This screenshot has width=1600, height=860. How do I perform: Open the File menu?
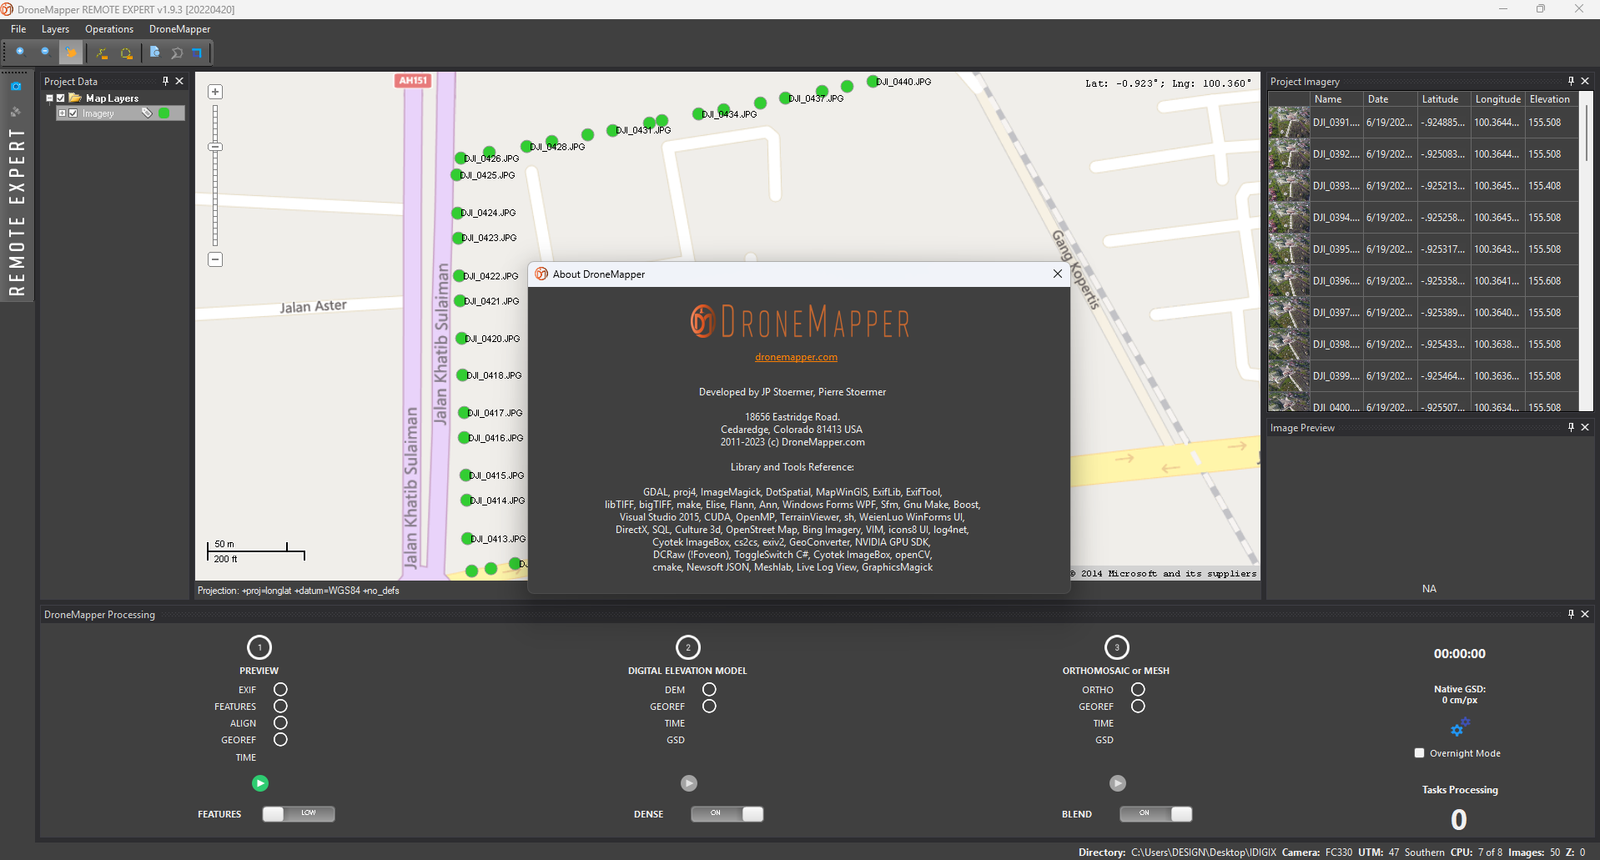18,29
